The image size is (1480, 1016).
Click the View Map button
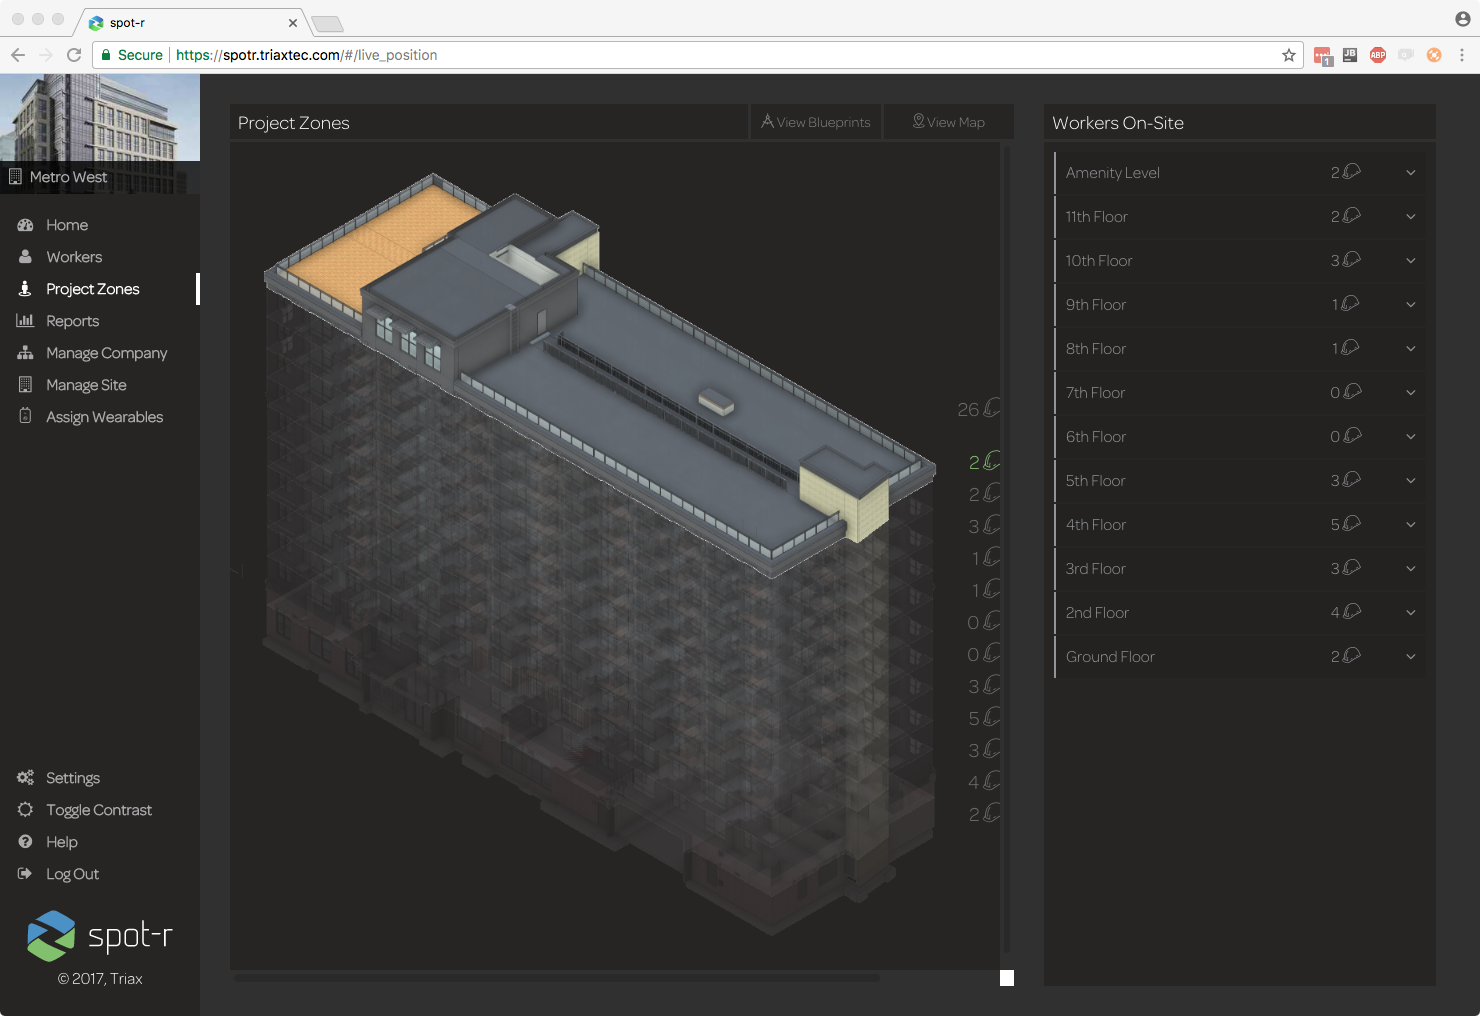point(948,122)
